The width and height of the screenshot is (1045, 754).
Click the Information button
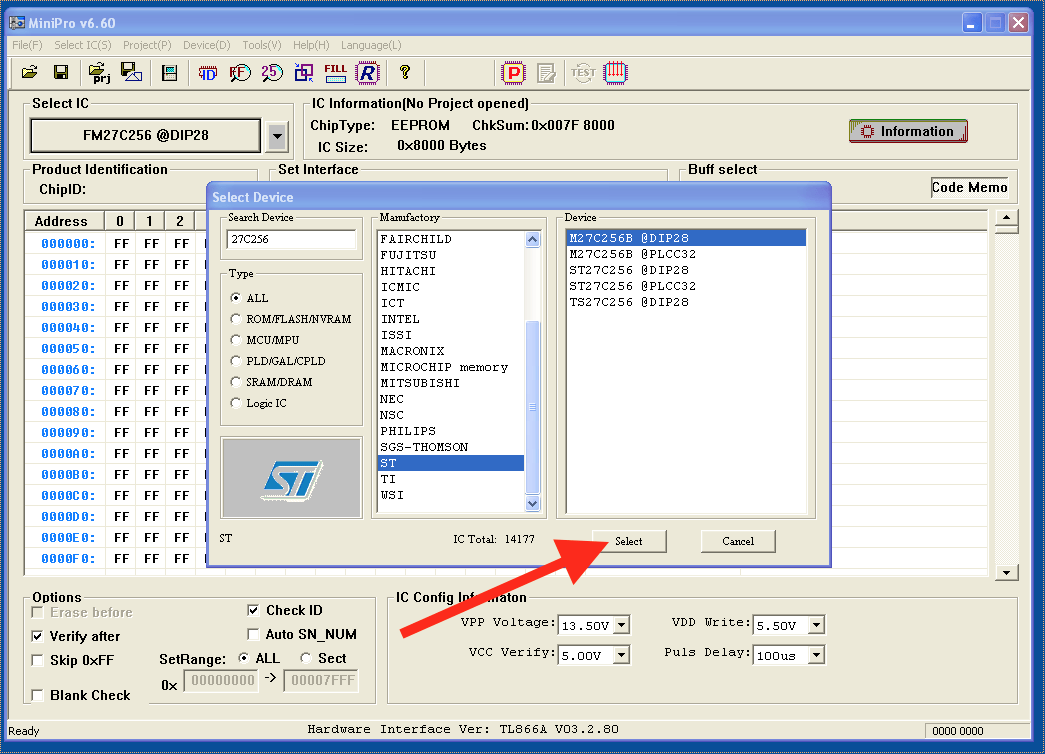(x=907, y=130)
